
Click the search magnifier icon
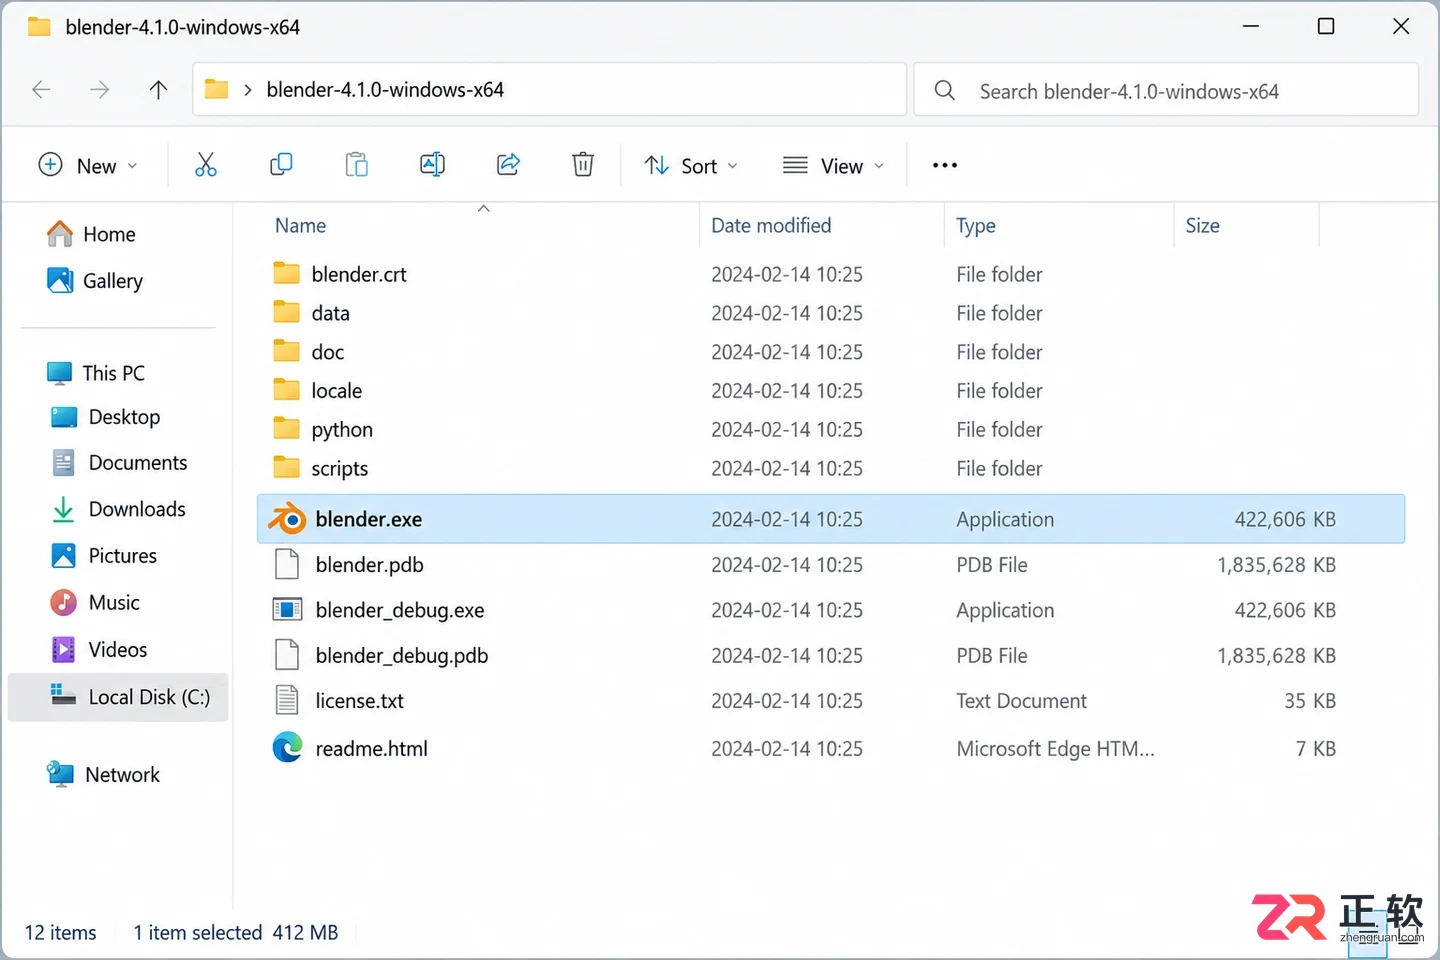coord(945,91)
